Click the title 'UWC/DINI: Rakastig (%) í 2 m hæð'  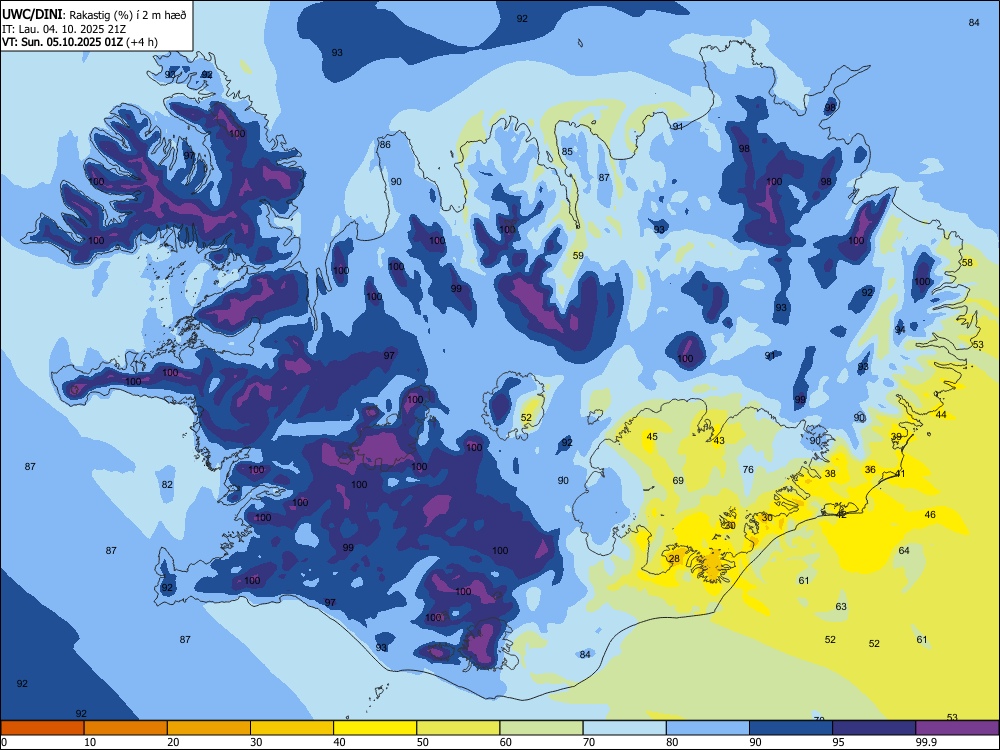pos(94,14)
